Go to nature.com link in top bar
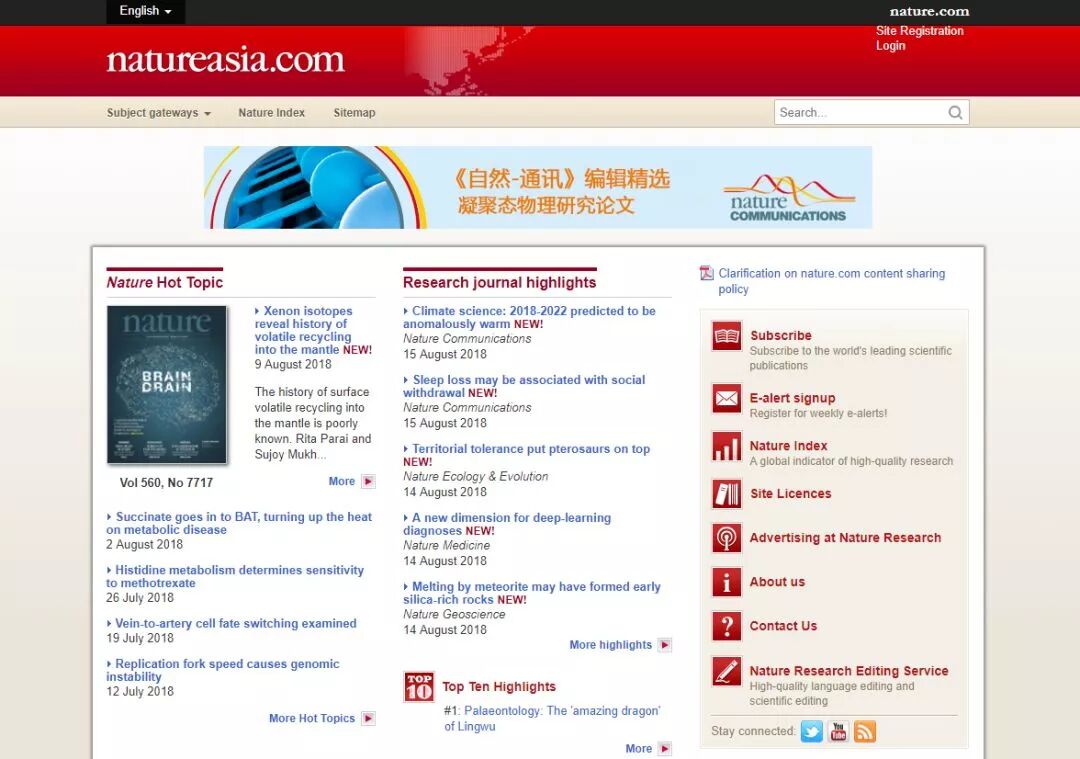1080x759 pixels. coord(929,12)
